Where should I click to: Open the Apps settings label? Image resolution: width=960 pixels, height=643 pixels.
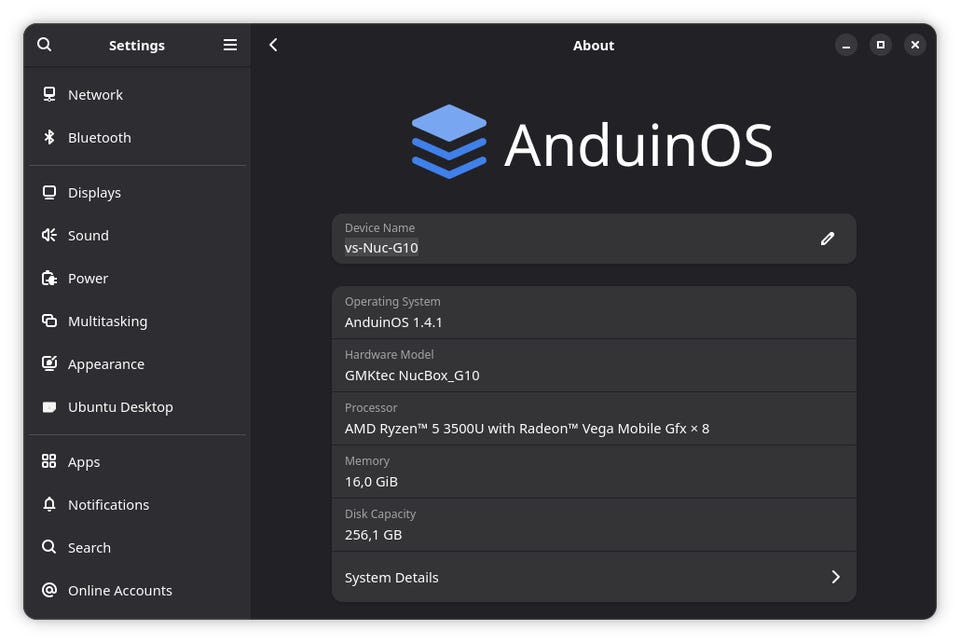click(x=84, y=462)
